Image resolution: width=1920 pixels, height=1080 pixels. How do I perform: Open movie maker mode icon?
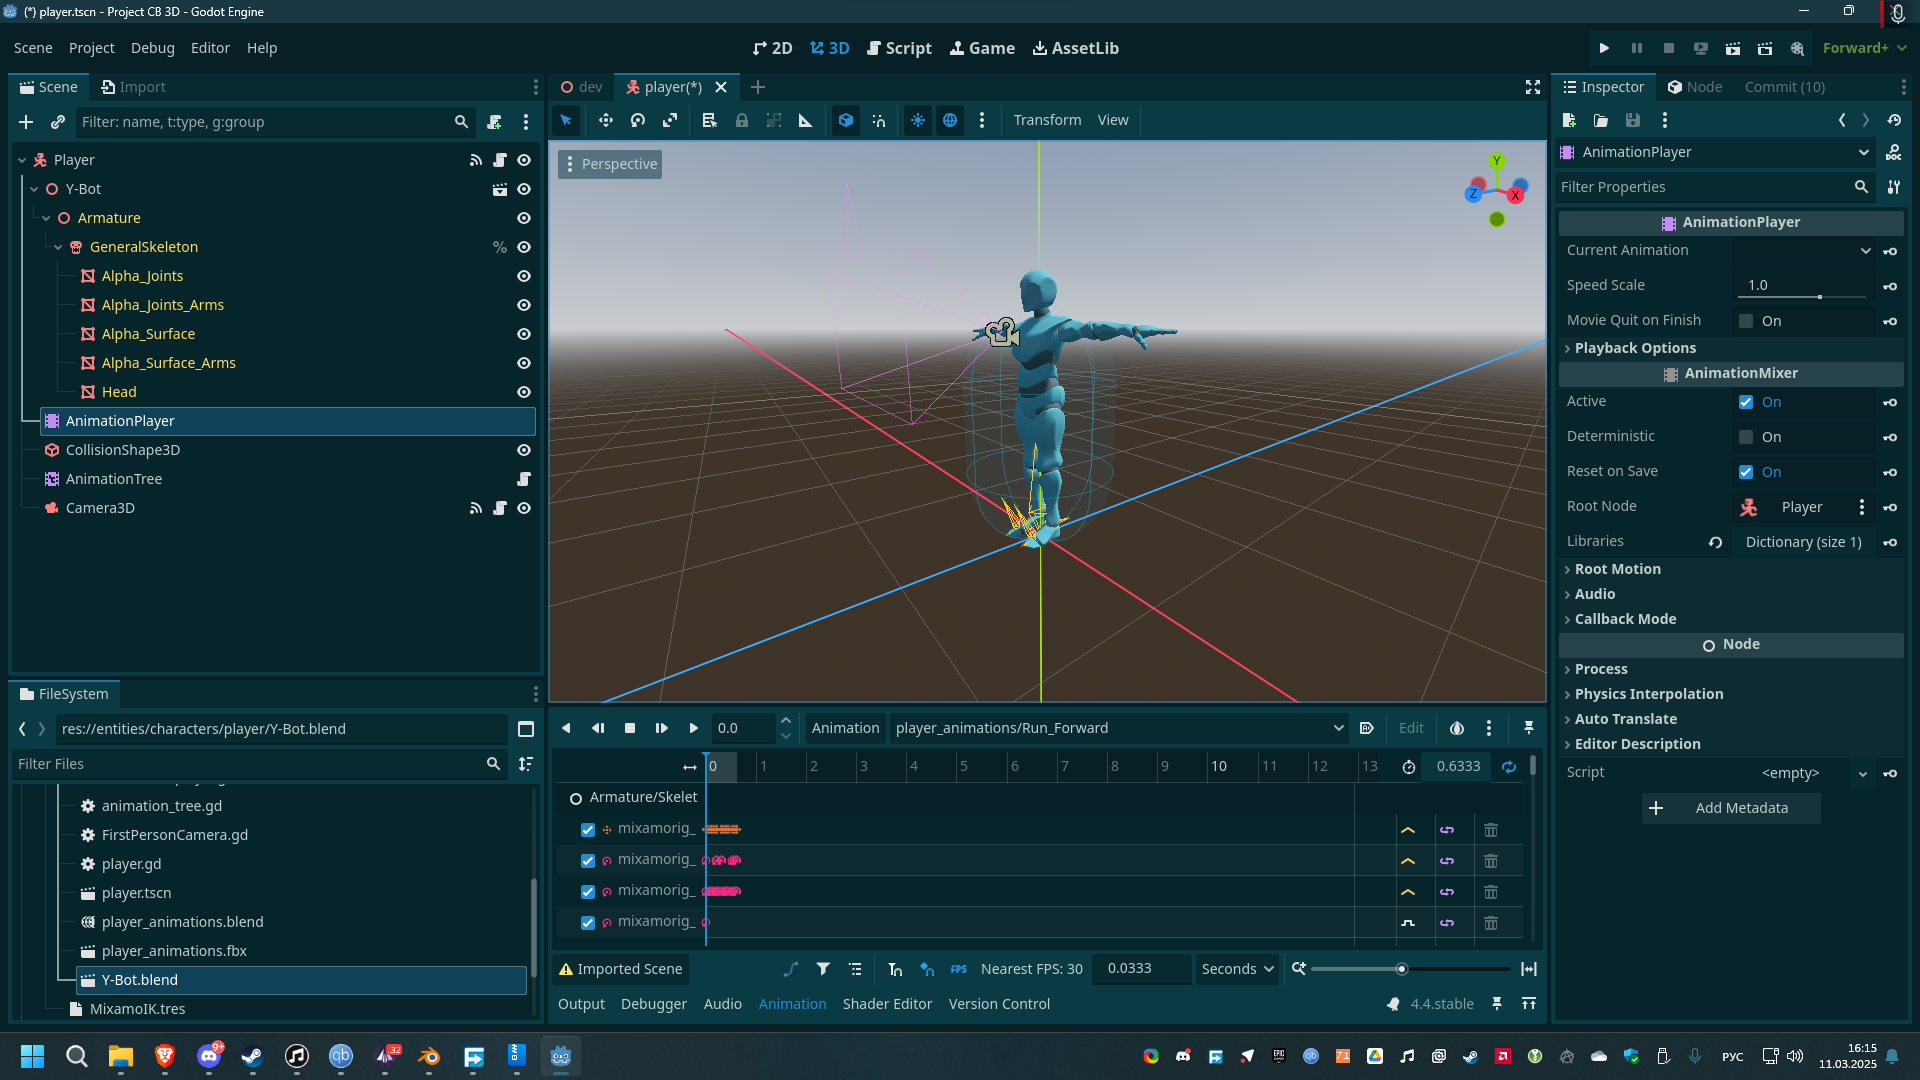point(1797,48)
